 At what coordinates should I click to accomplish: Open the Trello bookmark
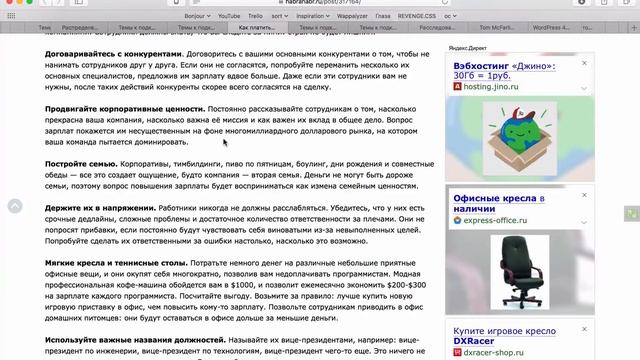pos(255,16)
